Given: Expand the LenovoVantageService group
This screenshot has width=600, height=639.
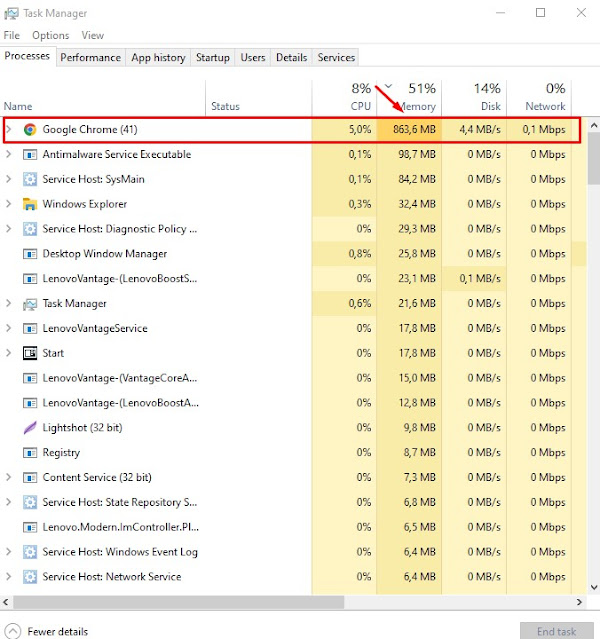Looking at the screenshot, I should [x=9, y=328].
